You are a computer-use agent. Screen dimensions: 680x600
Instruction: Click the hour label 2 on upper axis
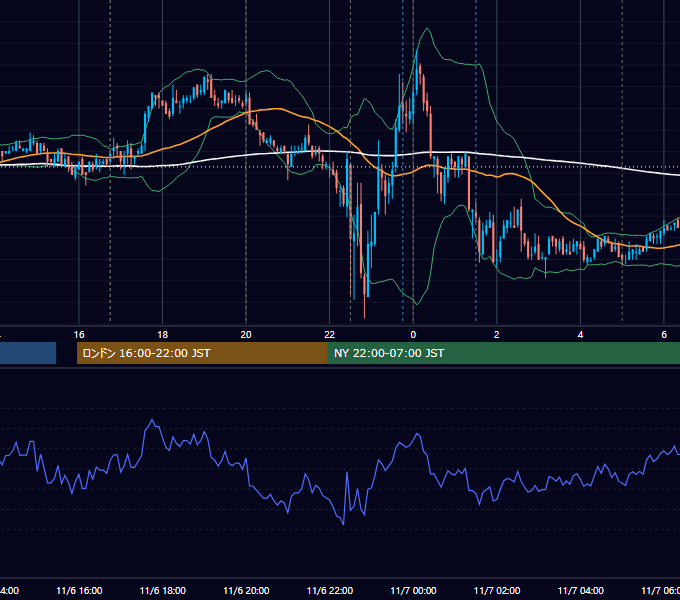[497, 335]
